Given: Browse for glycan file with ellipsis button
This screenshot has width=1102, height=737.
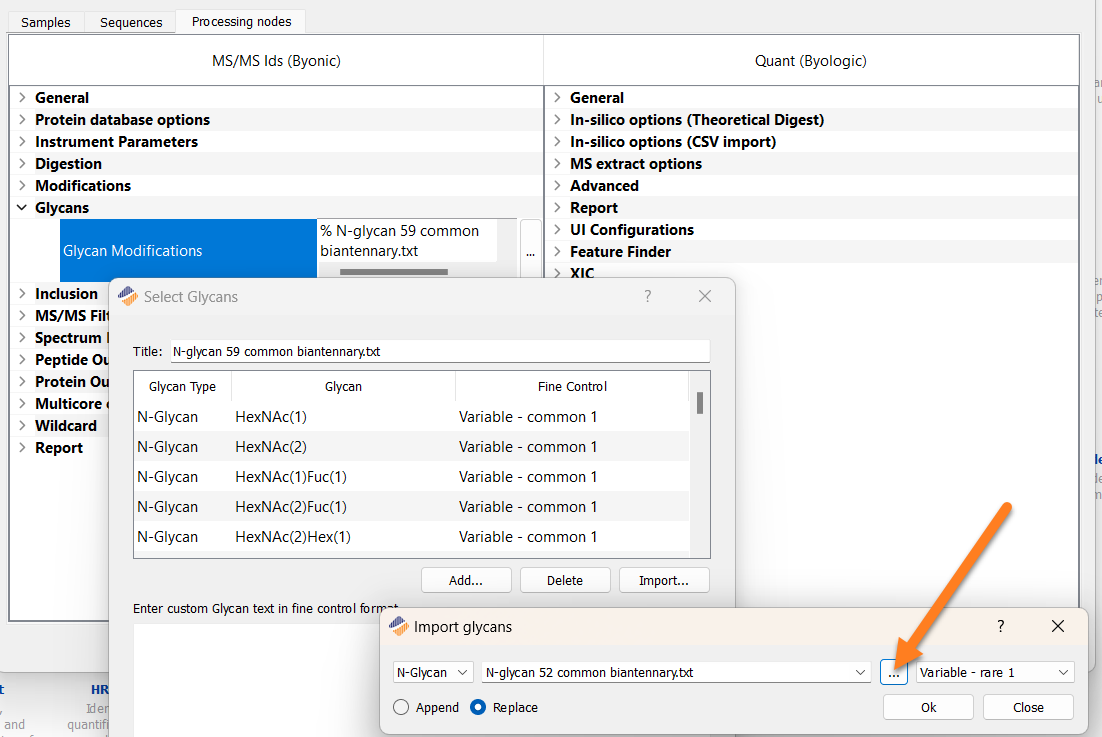Looking at the screenshot, I should click(893, 672).
